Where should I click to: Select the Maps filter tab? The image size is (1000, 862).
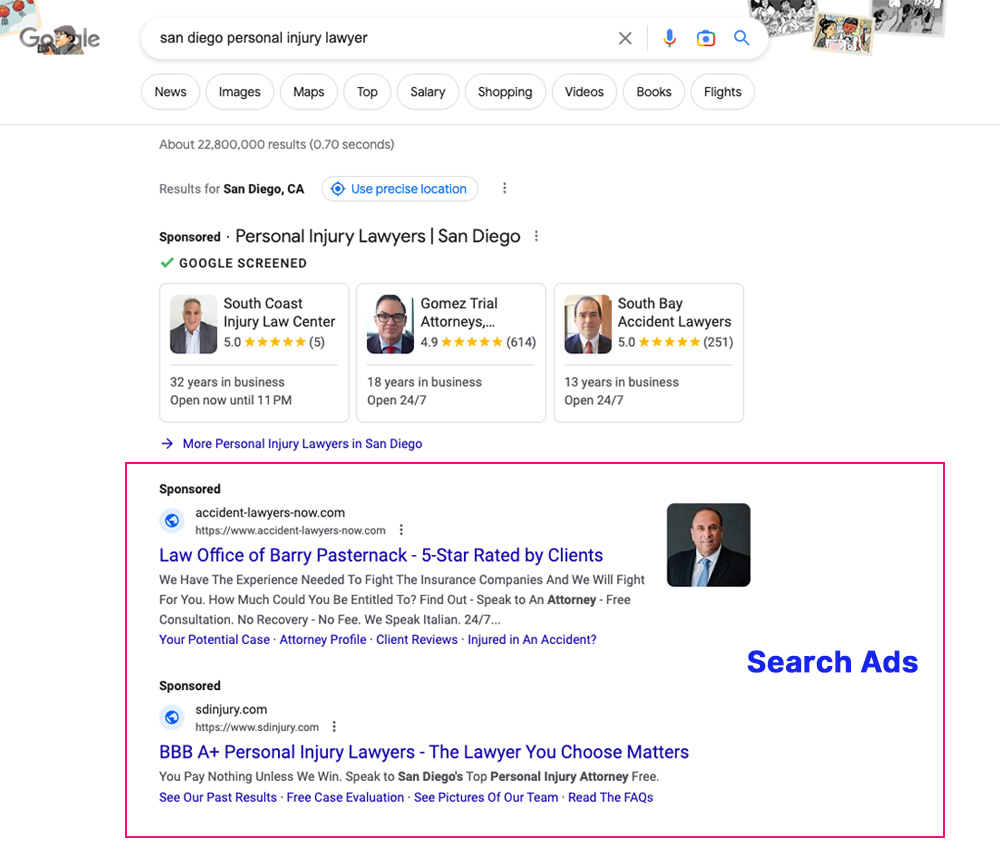308,92
